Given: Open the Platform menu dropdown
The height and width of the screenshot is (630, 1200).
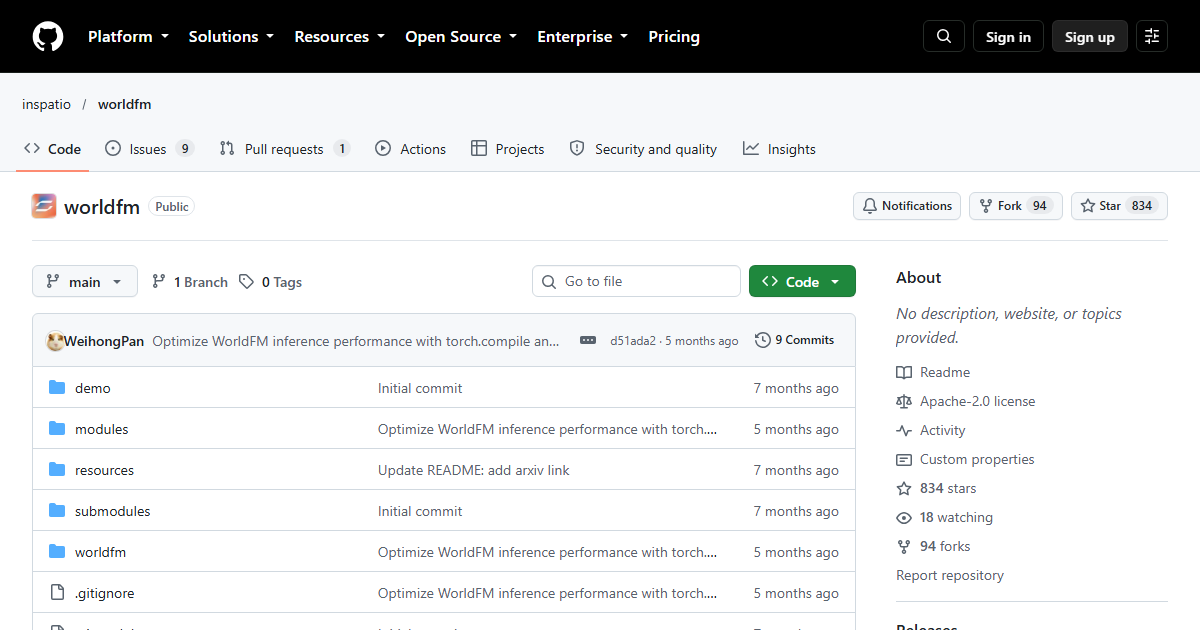Looking at the screenshot, I should pyautogui.click(x=128, y=37).
